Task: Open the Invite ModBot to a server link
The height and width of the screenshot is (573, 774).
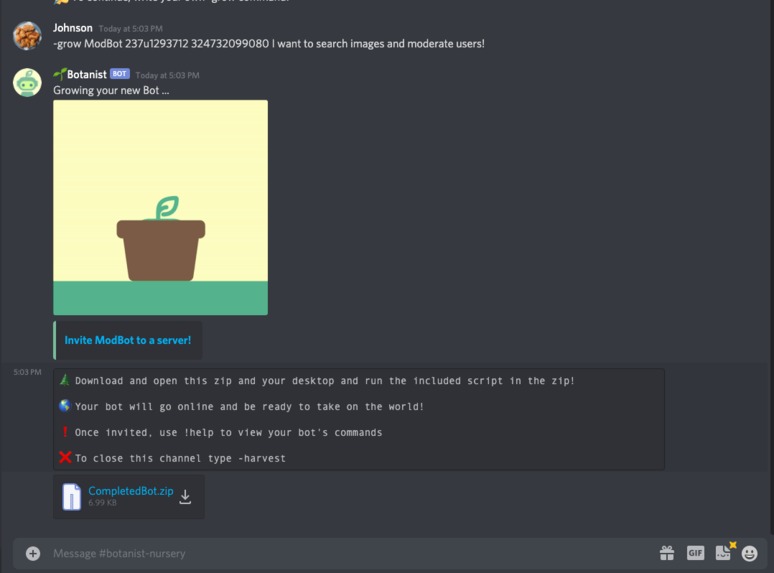Action: (x=127, y=340)
